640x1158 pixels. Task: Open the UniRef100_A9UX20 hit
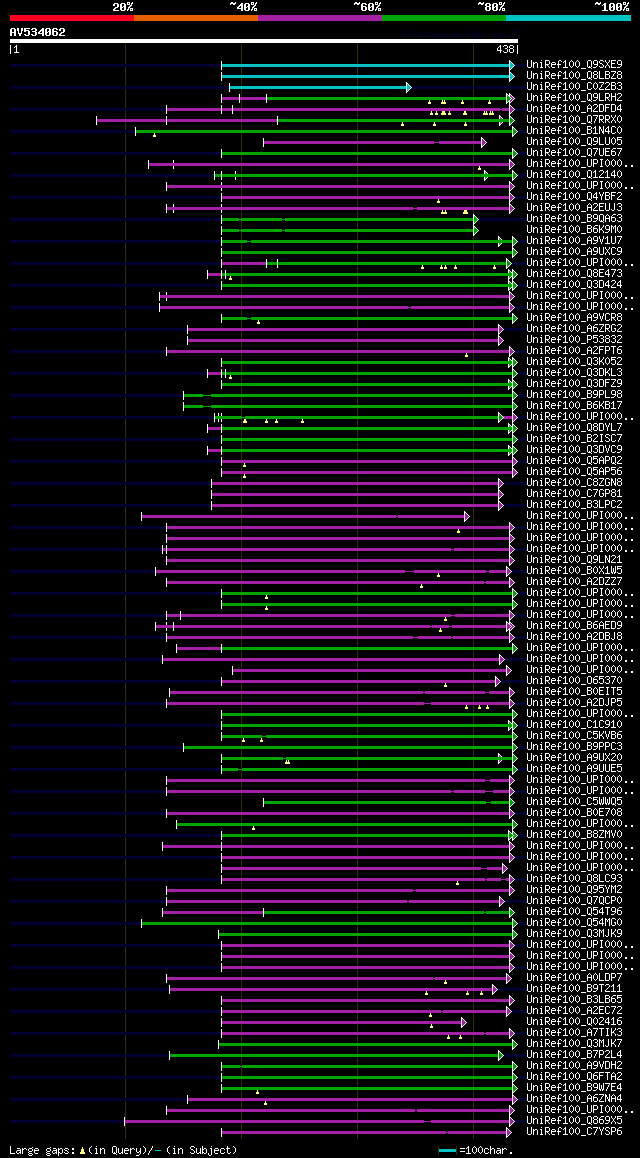click(574, 758)
